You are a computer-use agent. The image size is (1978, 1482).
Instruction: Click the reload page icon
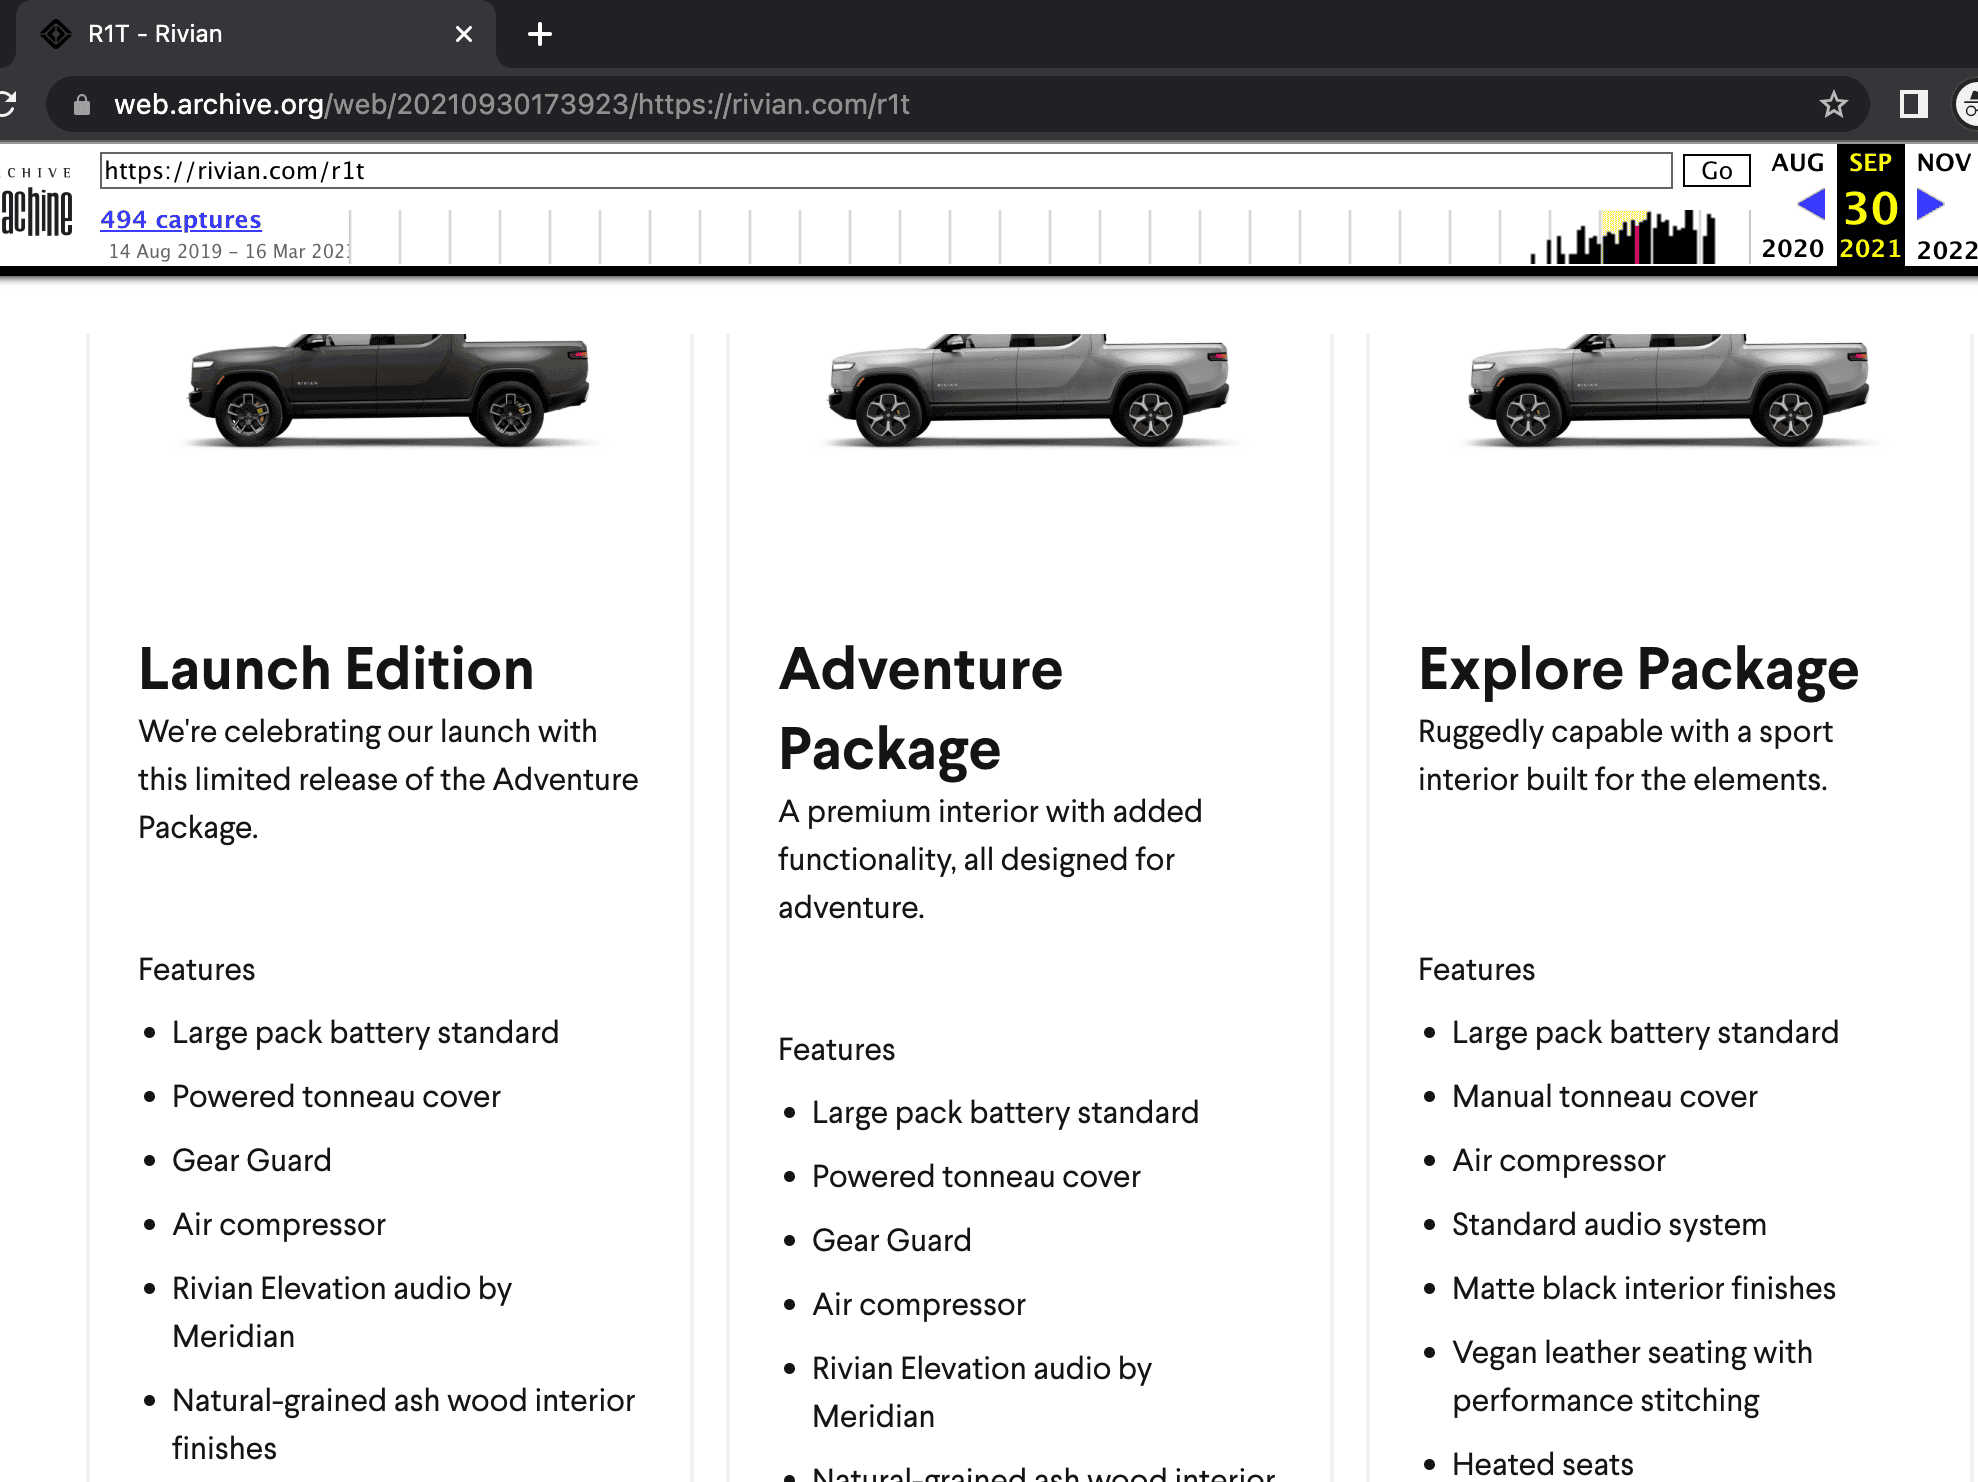(x=8, y=104)
